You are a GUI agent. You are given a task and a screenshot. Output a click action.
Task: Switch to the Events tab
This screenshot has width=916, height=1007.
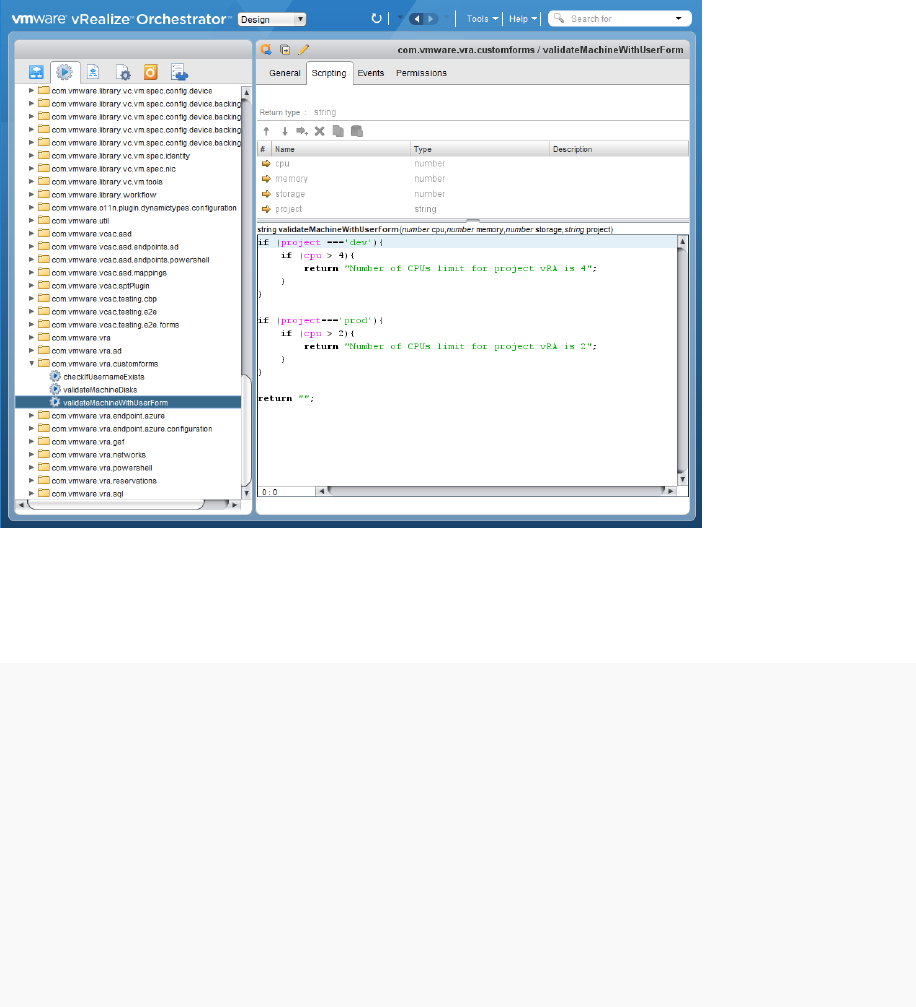coord(371,73)
